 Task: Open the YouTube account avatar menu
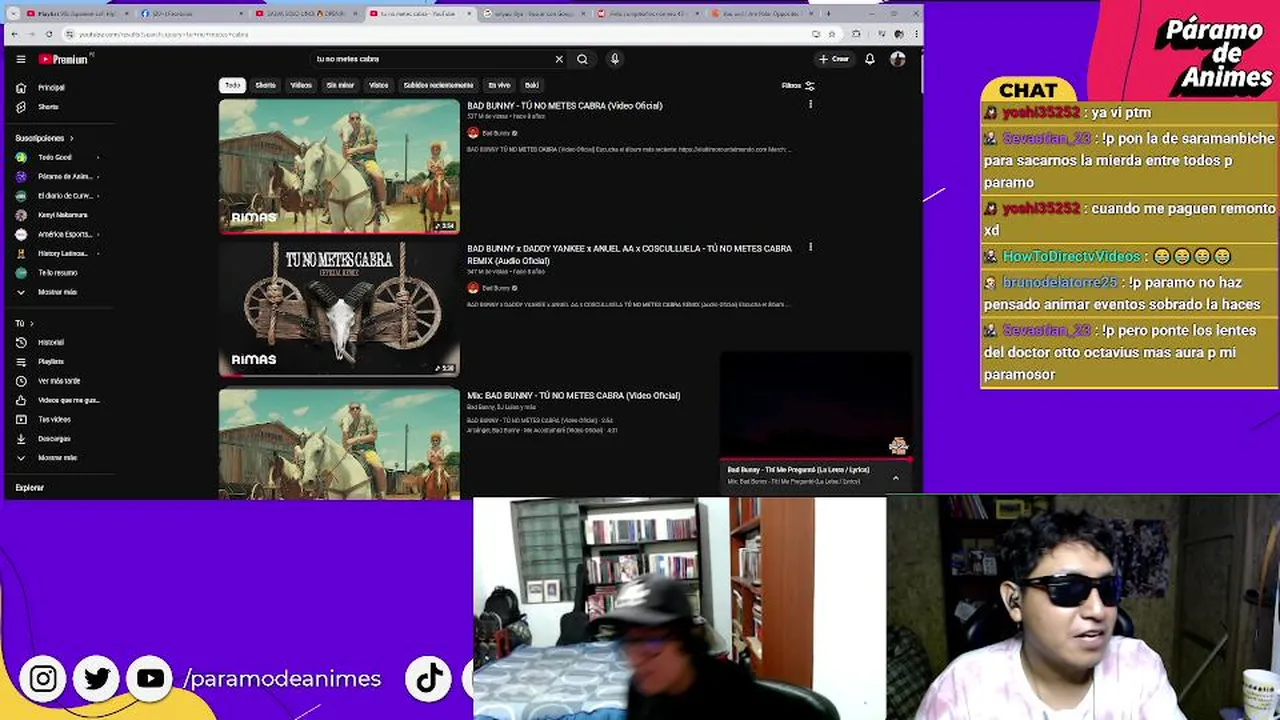897,59
